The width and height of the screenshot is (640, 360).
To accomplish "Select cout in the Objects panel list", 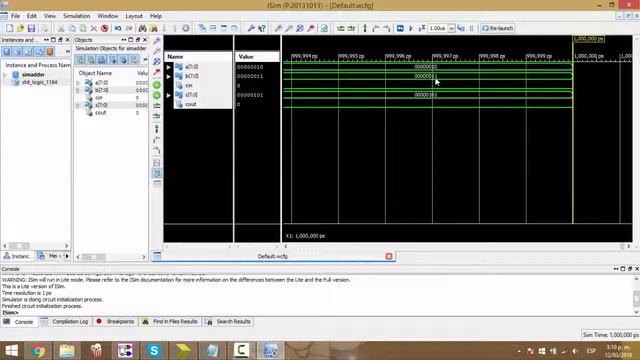I will [100, 113].
